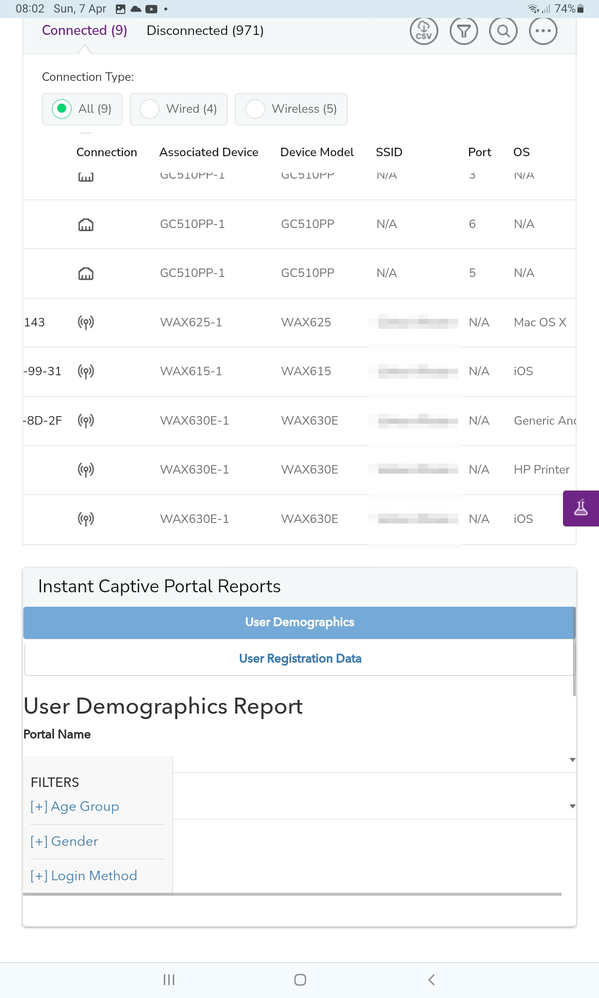Click the User Demographics Report title
Viewport: 599px width, 998px height.
point(163,706)
